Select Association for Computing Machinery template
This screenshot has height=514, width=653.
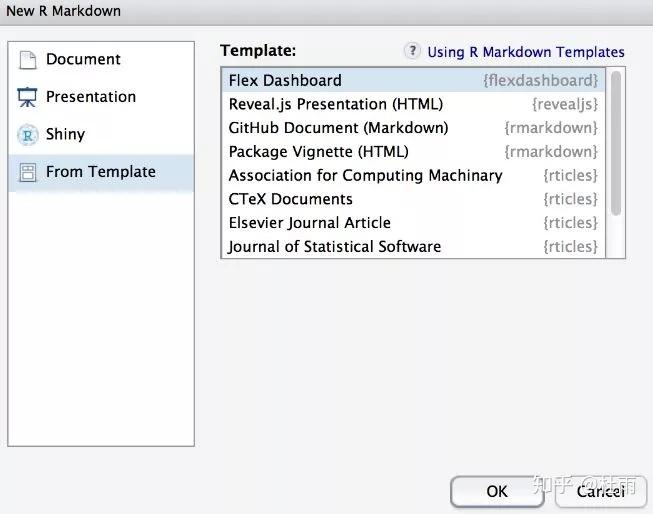[365, 175]
